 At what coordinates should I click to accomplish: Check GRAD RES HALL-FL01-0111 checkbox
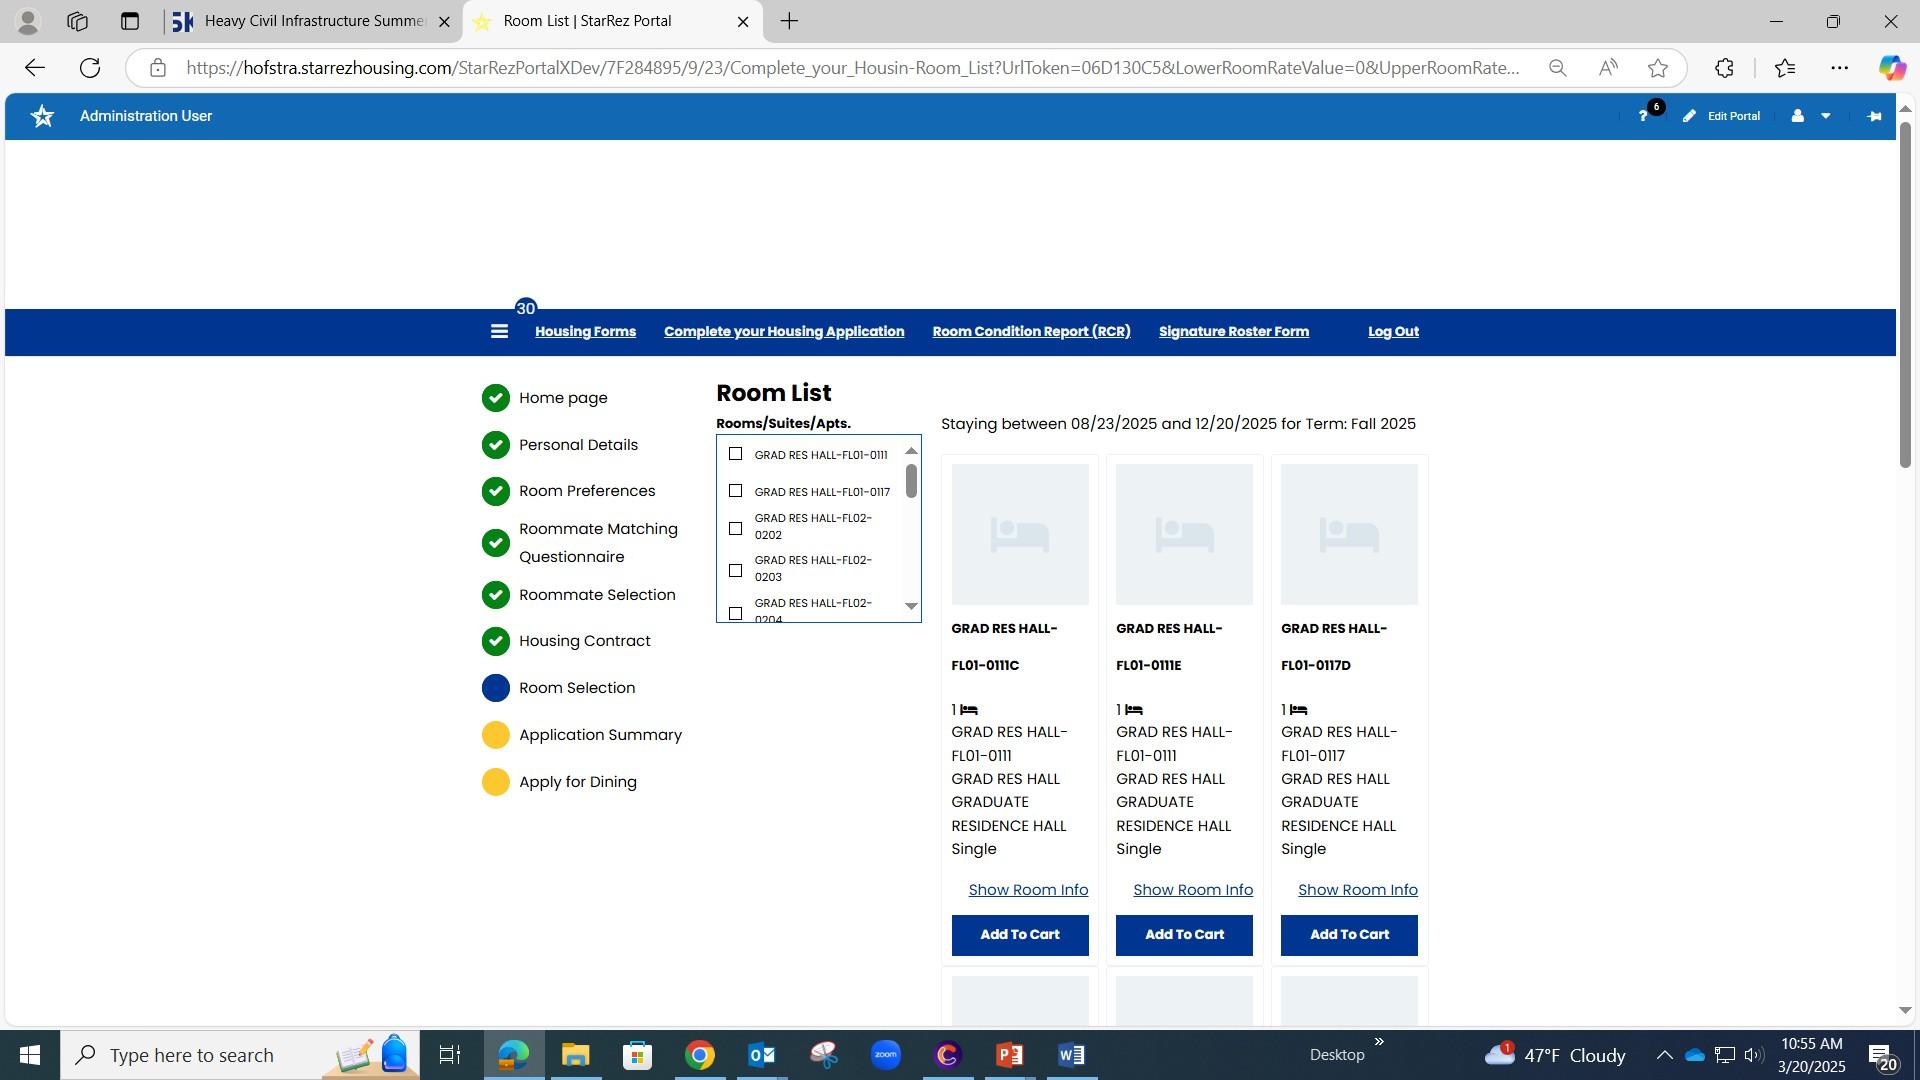click(x=736, y=454)
